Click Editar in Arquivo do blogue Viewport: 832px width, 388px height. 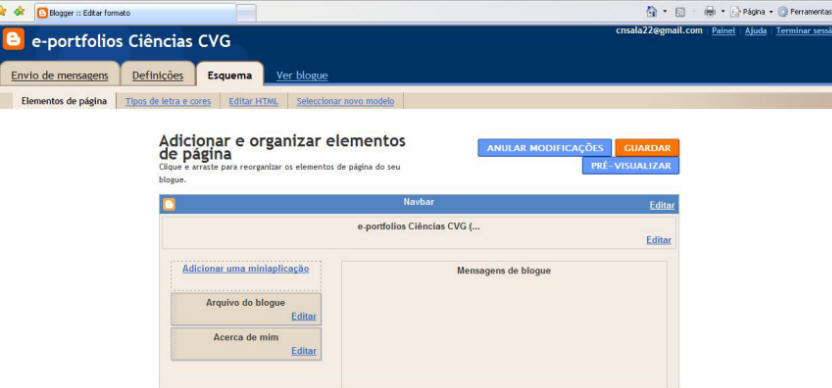304,316
